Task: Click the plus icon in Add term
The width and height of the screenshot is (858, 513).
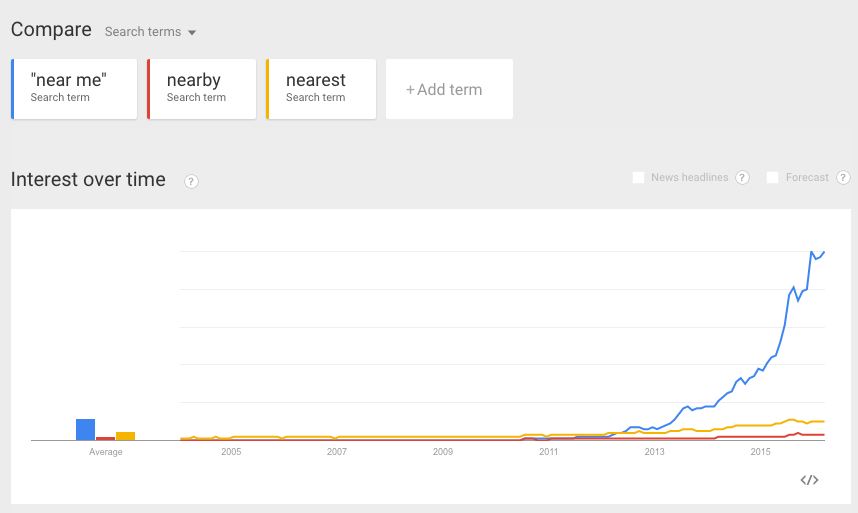Action: tap(410, 90)
